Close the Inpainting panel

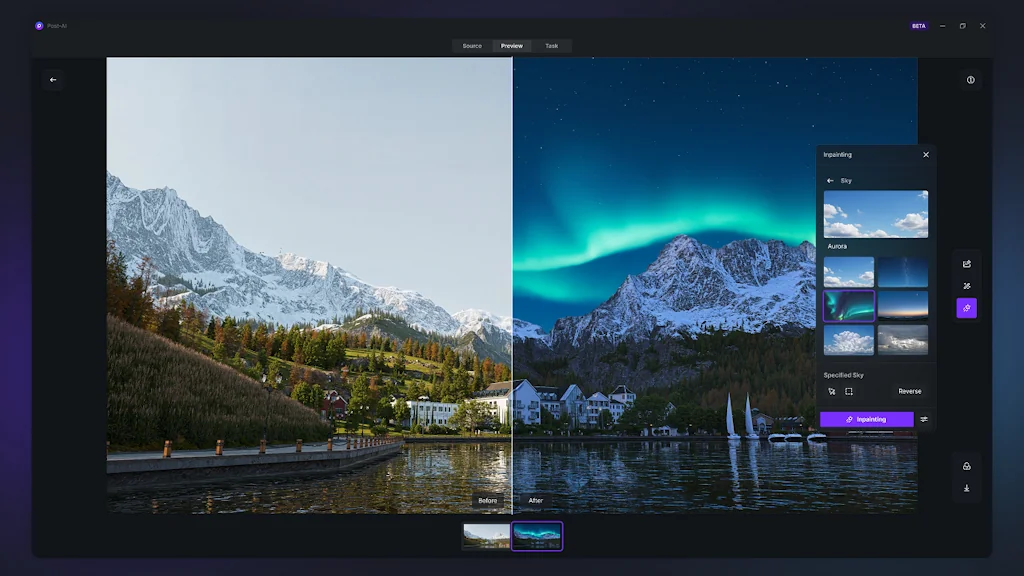925,155
